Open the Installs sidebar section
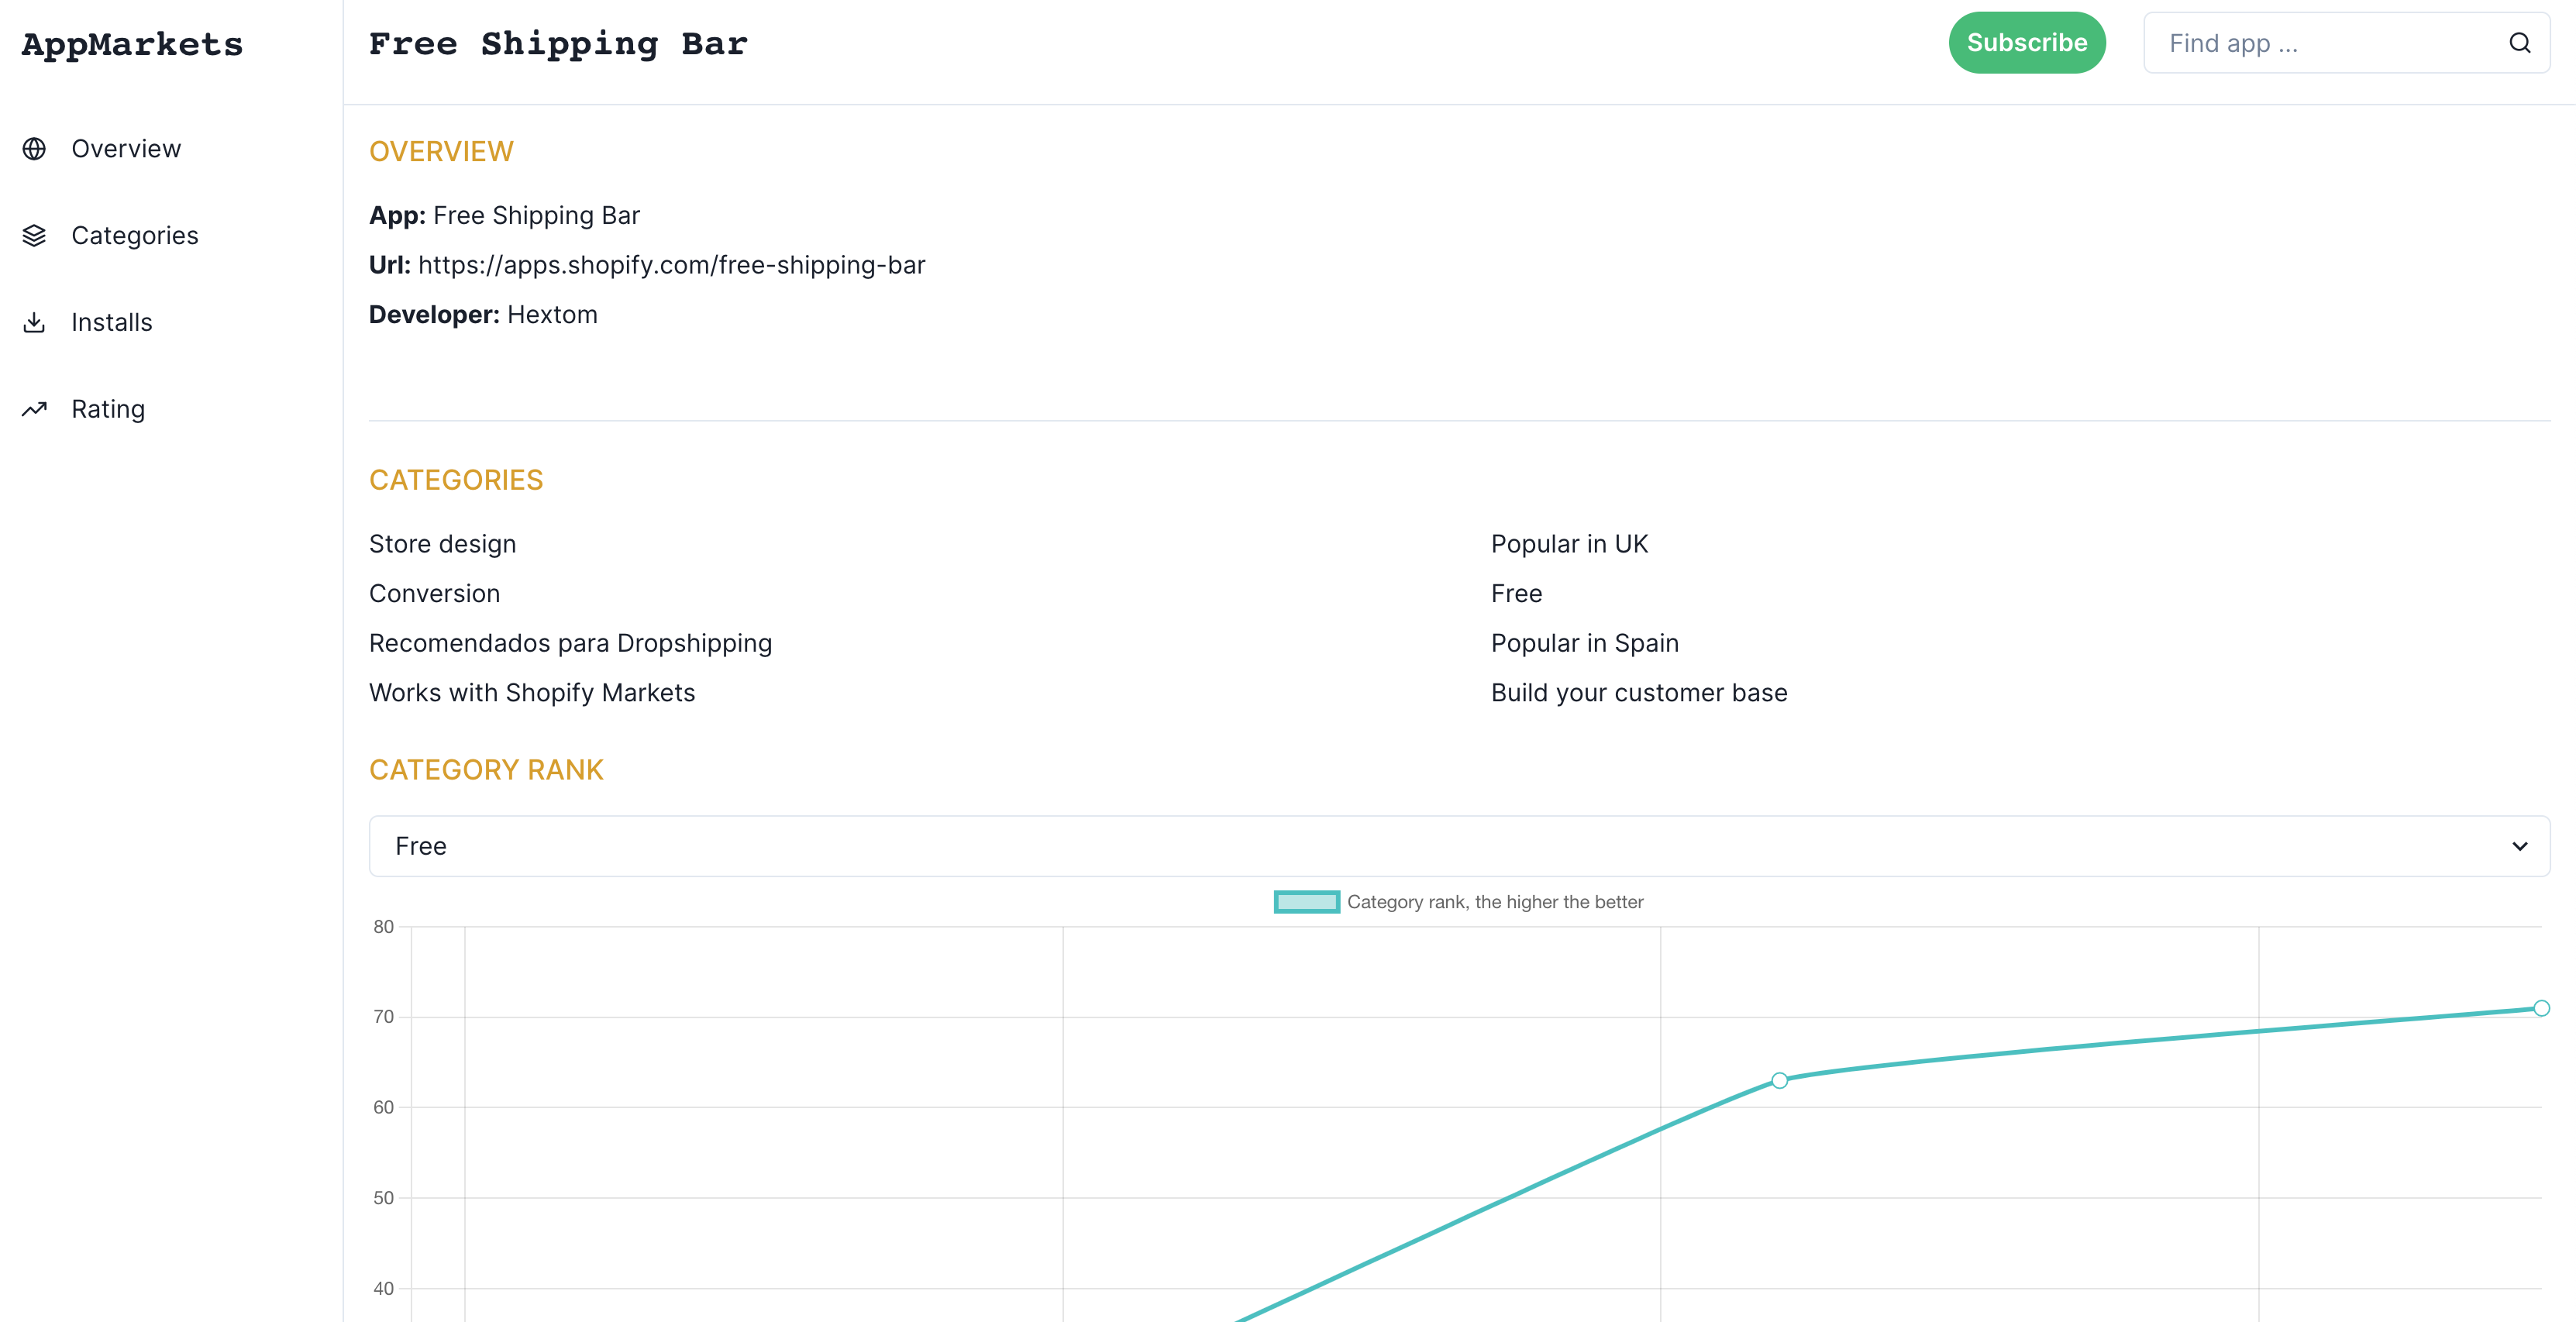The width and height of the screenshot is (2576, 1322). pos(112,323)
